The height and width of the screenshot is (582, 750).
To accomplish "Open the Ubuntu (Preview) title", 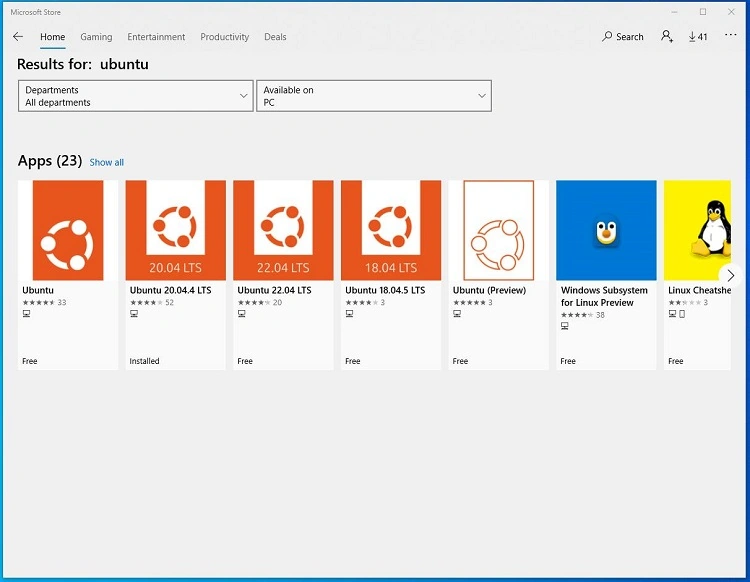I will coord(489,290).
